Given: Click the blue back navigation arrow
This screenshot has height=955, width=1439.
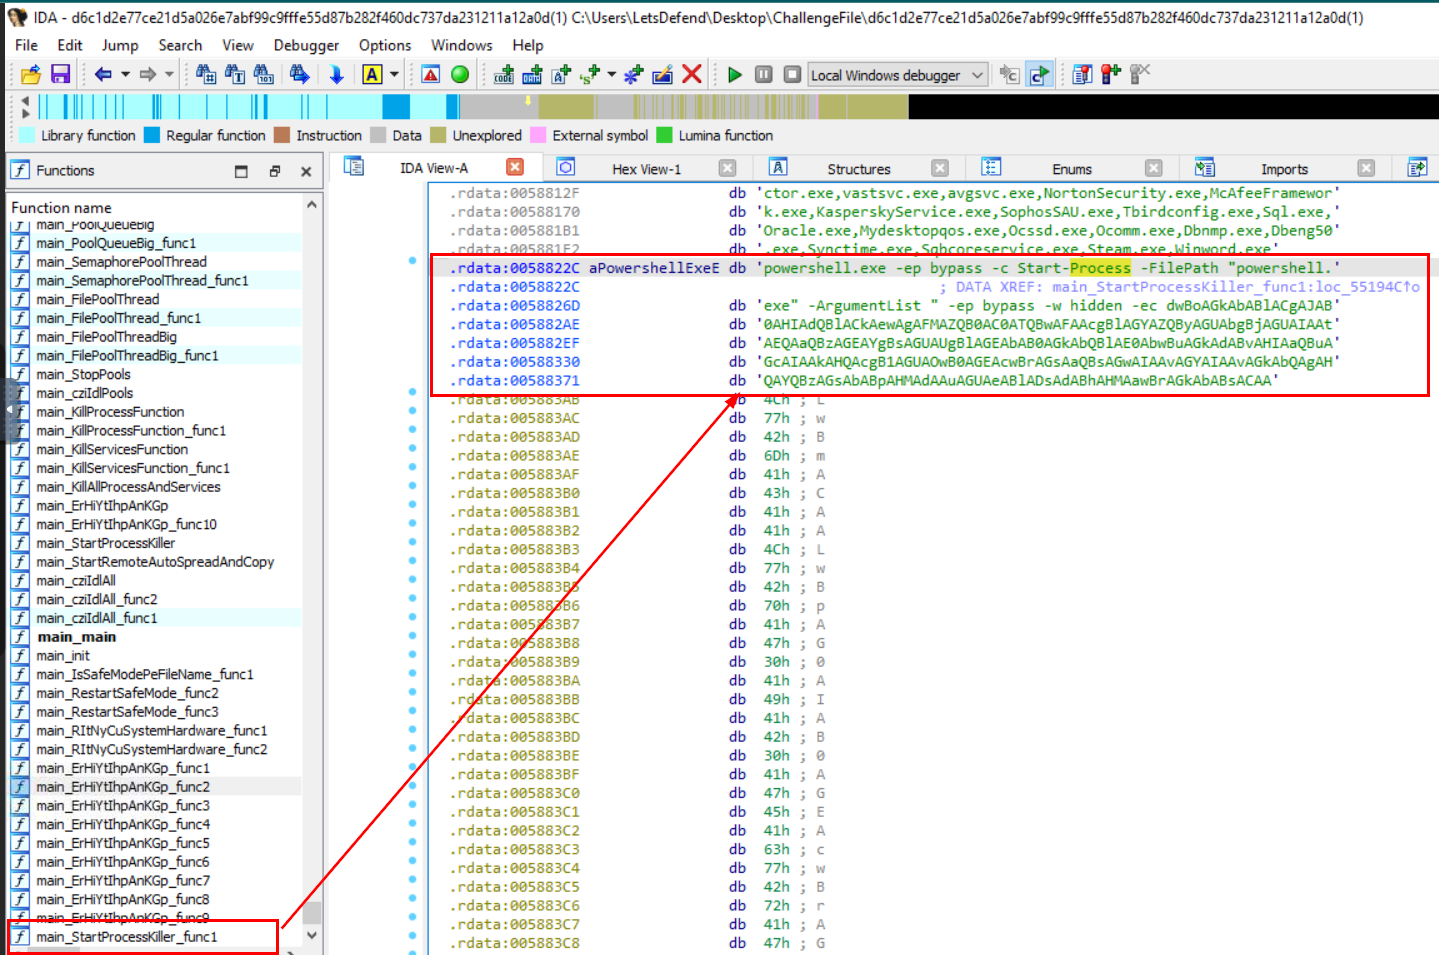Looking at the screenshot, I should [102, 74].
